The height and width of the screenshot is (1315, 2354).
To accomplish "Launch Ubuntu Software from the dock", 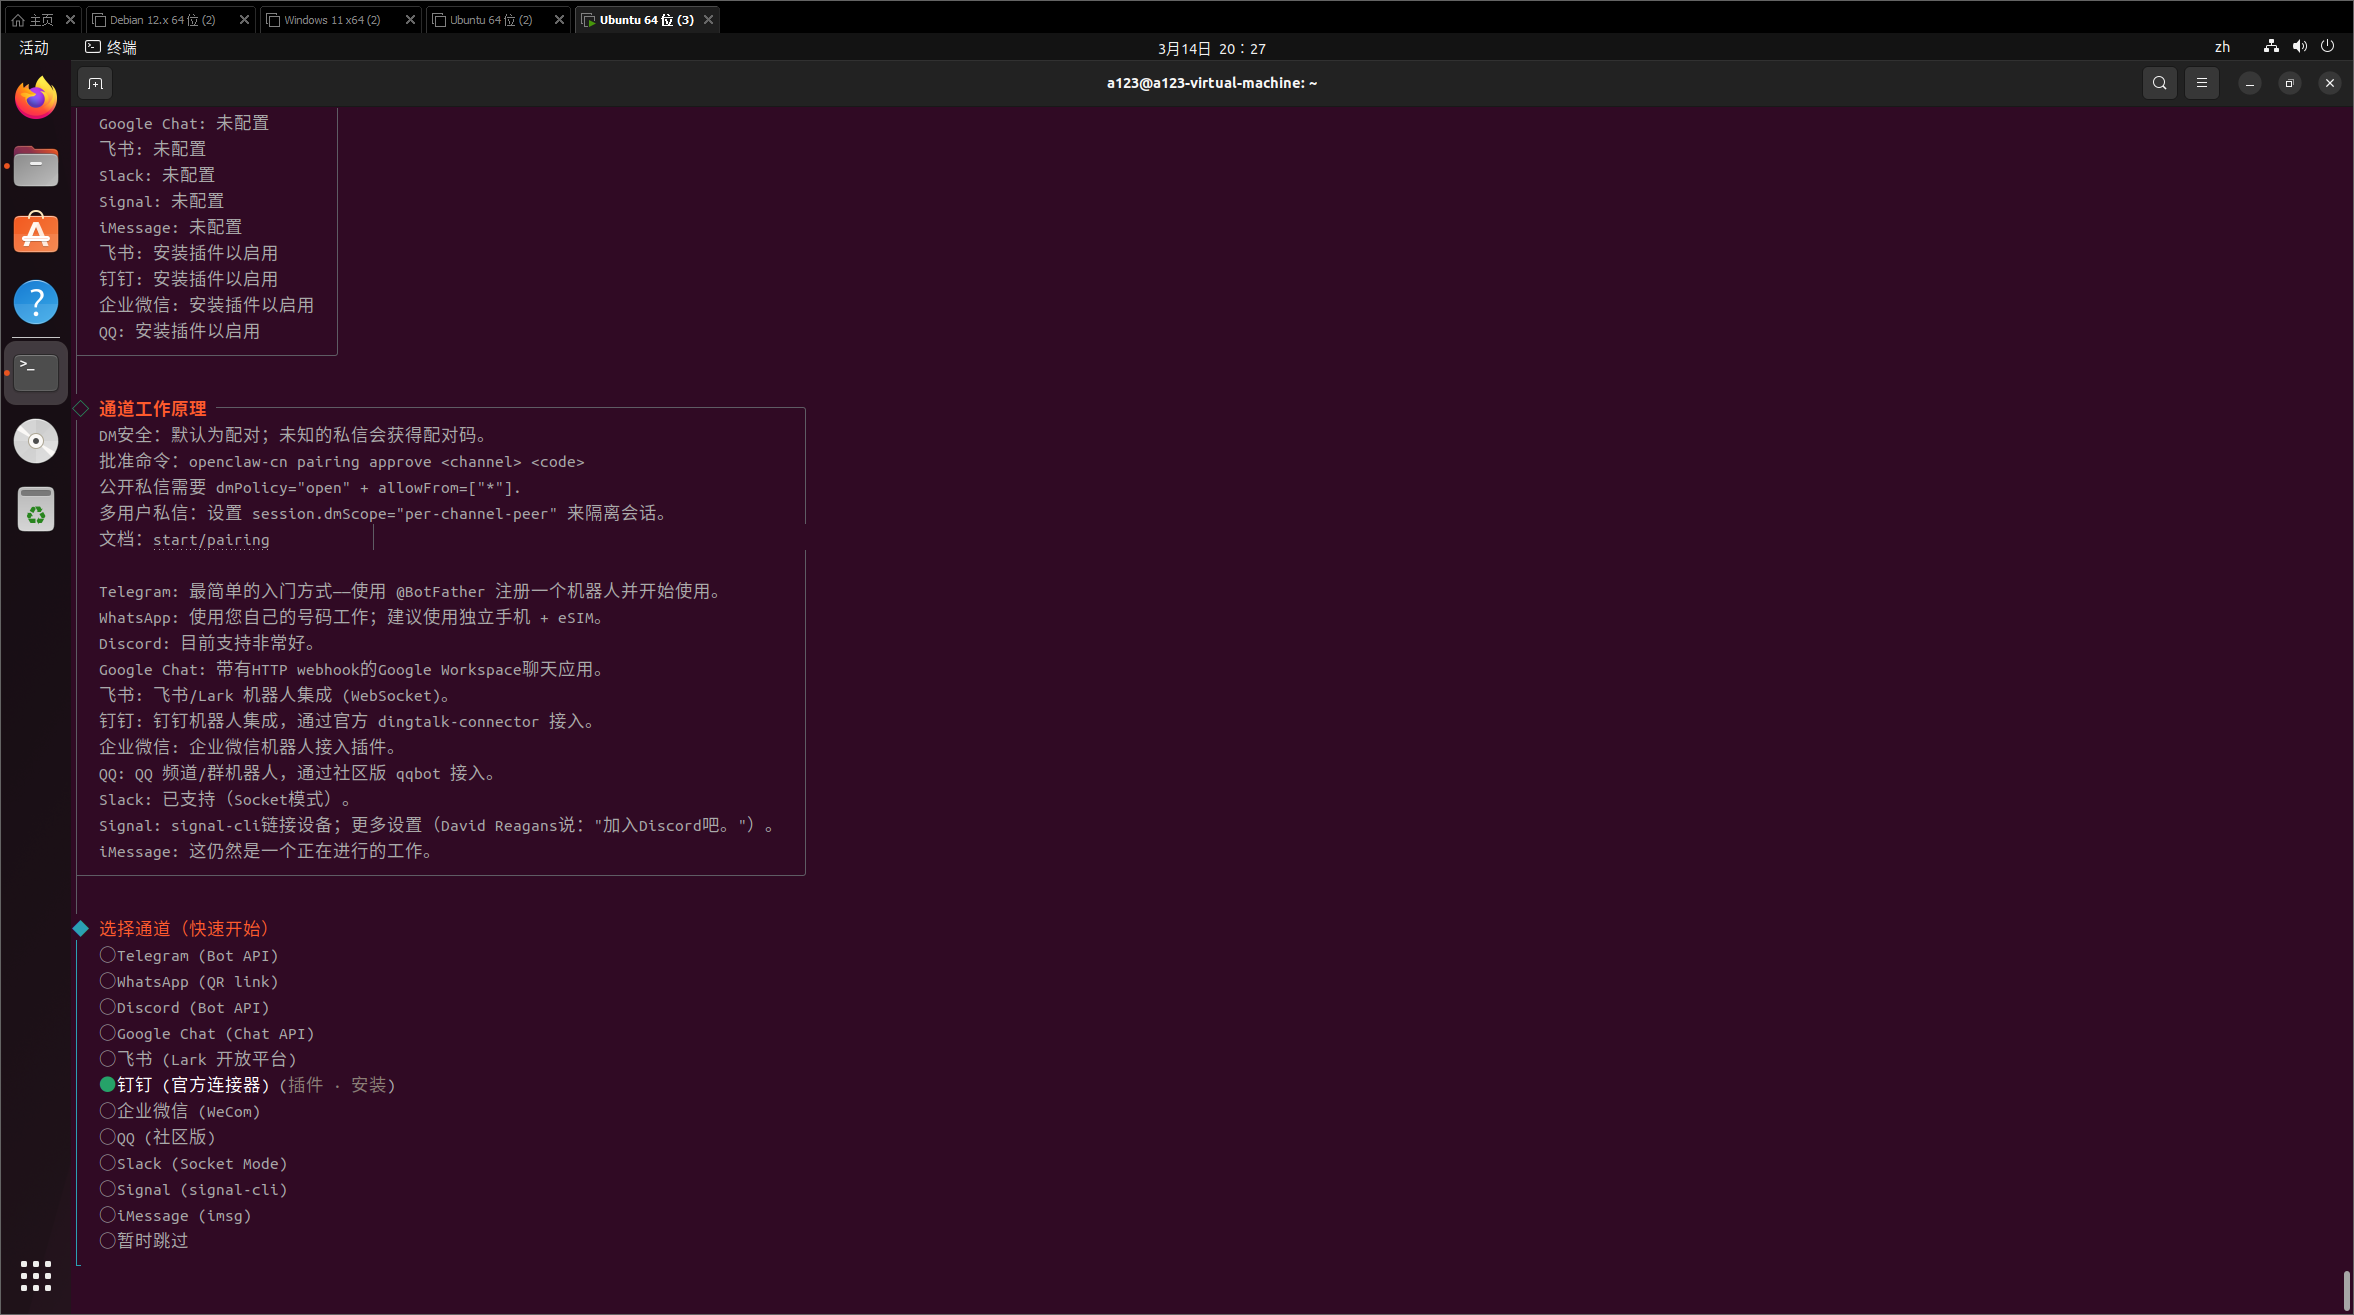I will (36, 234).
